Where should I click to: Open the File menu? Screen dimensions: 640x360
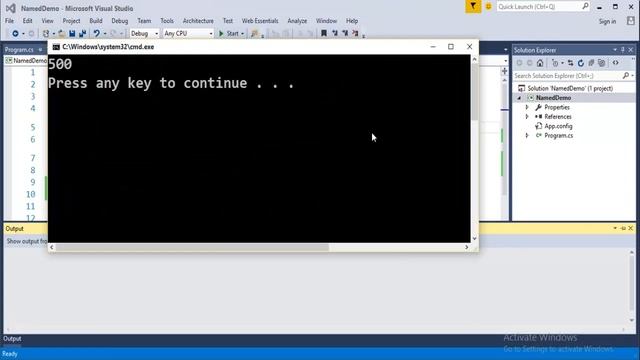[x=9, y=21]
